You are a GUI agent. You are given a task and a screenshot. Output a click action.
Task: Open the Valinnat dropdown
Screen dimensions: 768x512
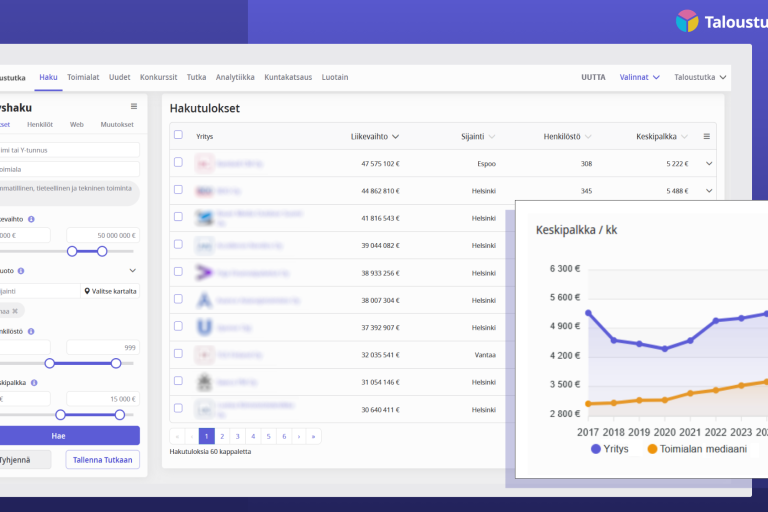click(x=640, y=77)
